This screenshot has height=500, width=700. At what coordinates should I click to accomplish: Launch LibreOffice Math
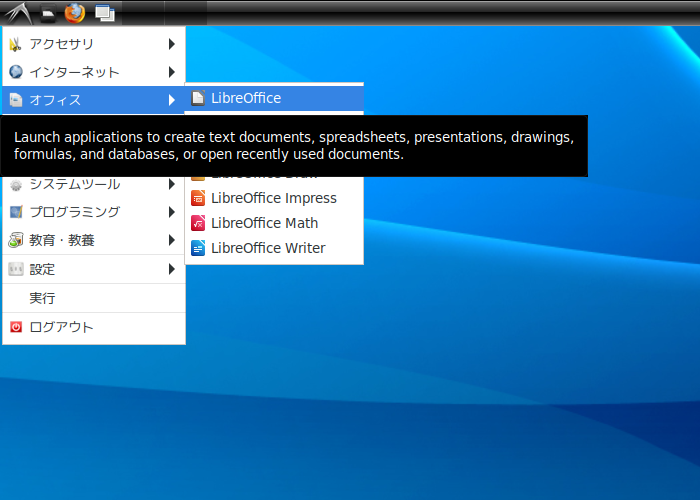tap(274, 223)
